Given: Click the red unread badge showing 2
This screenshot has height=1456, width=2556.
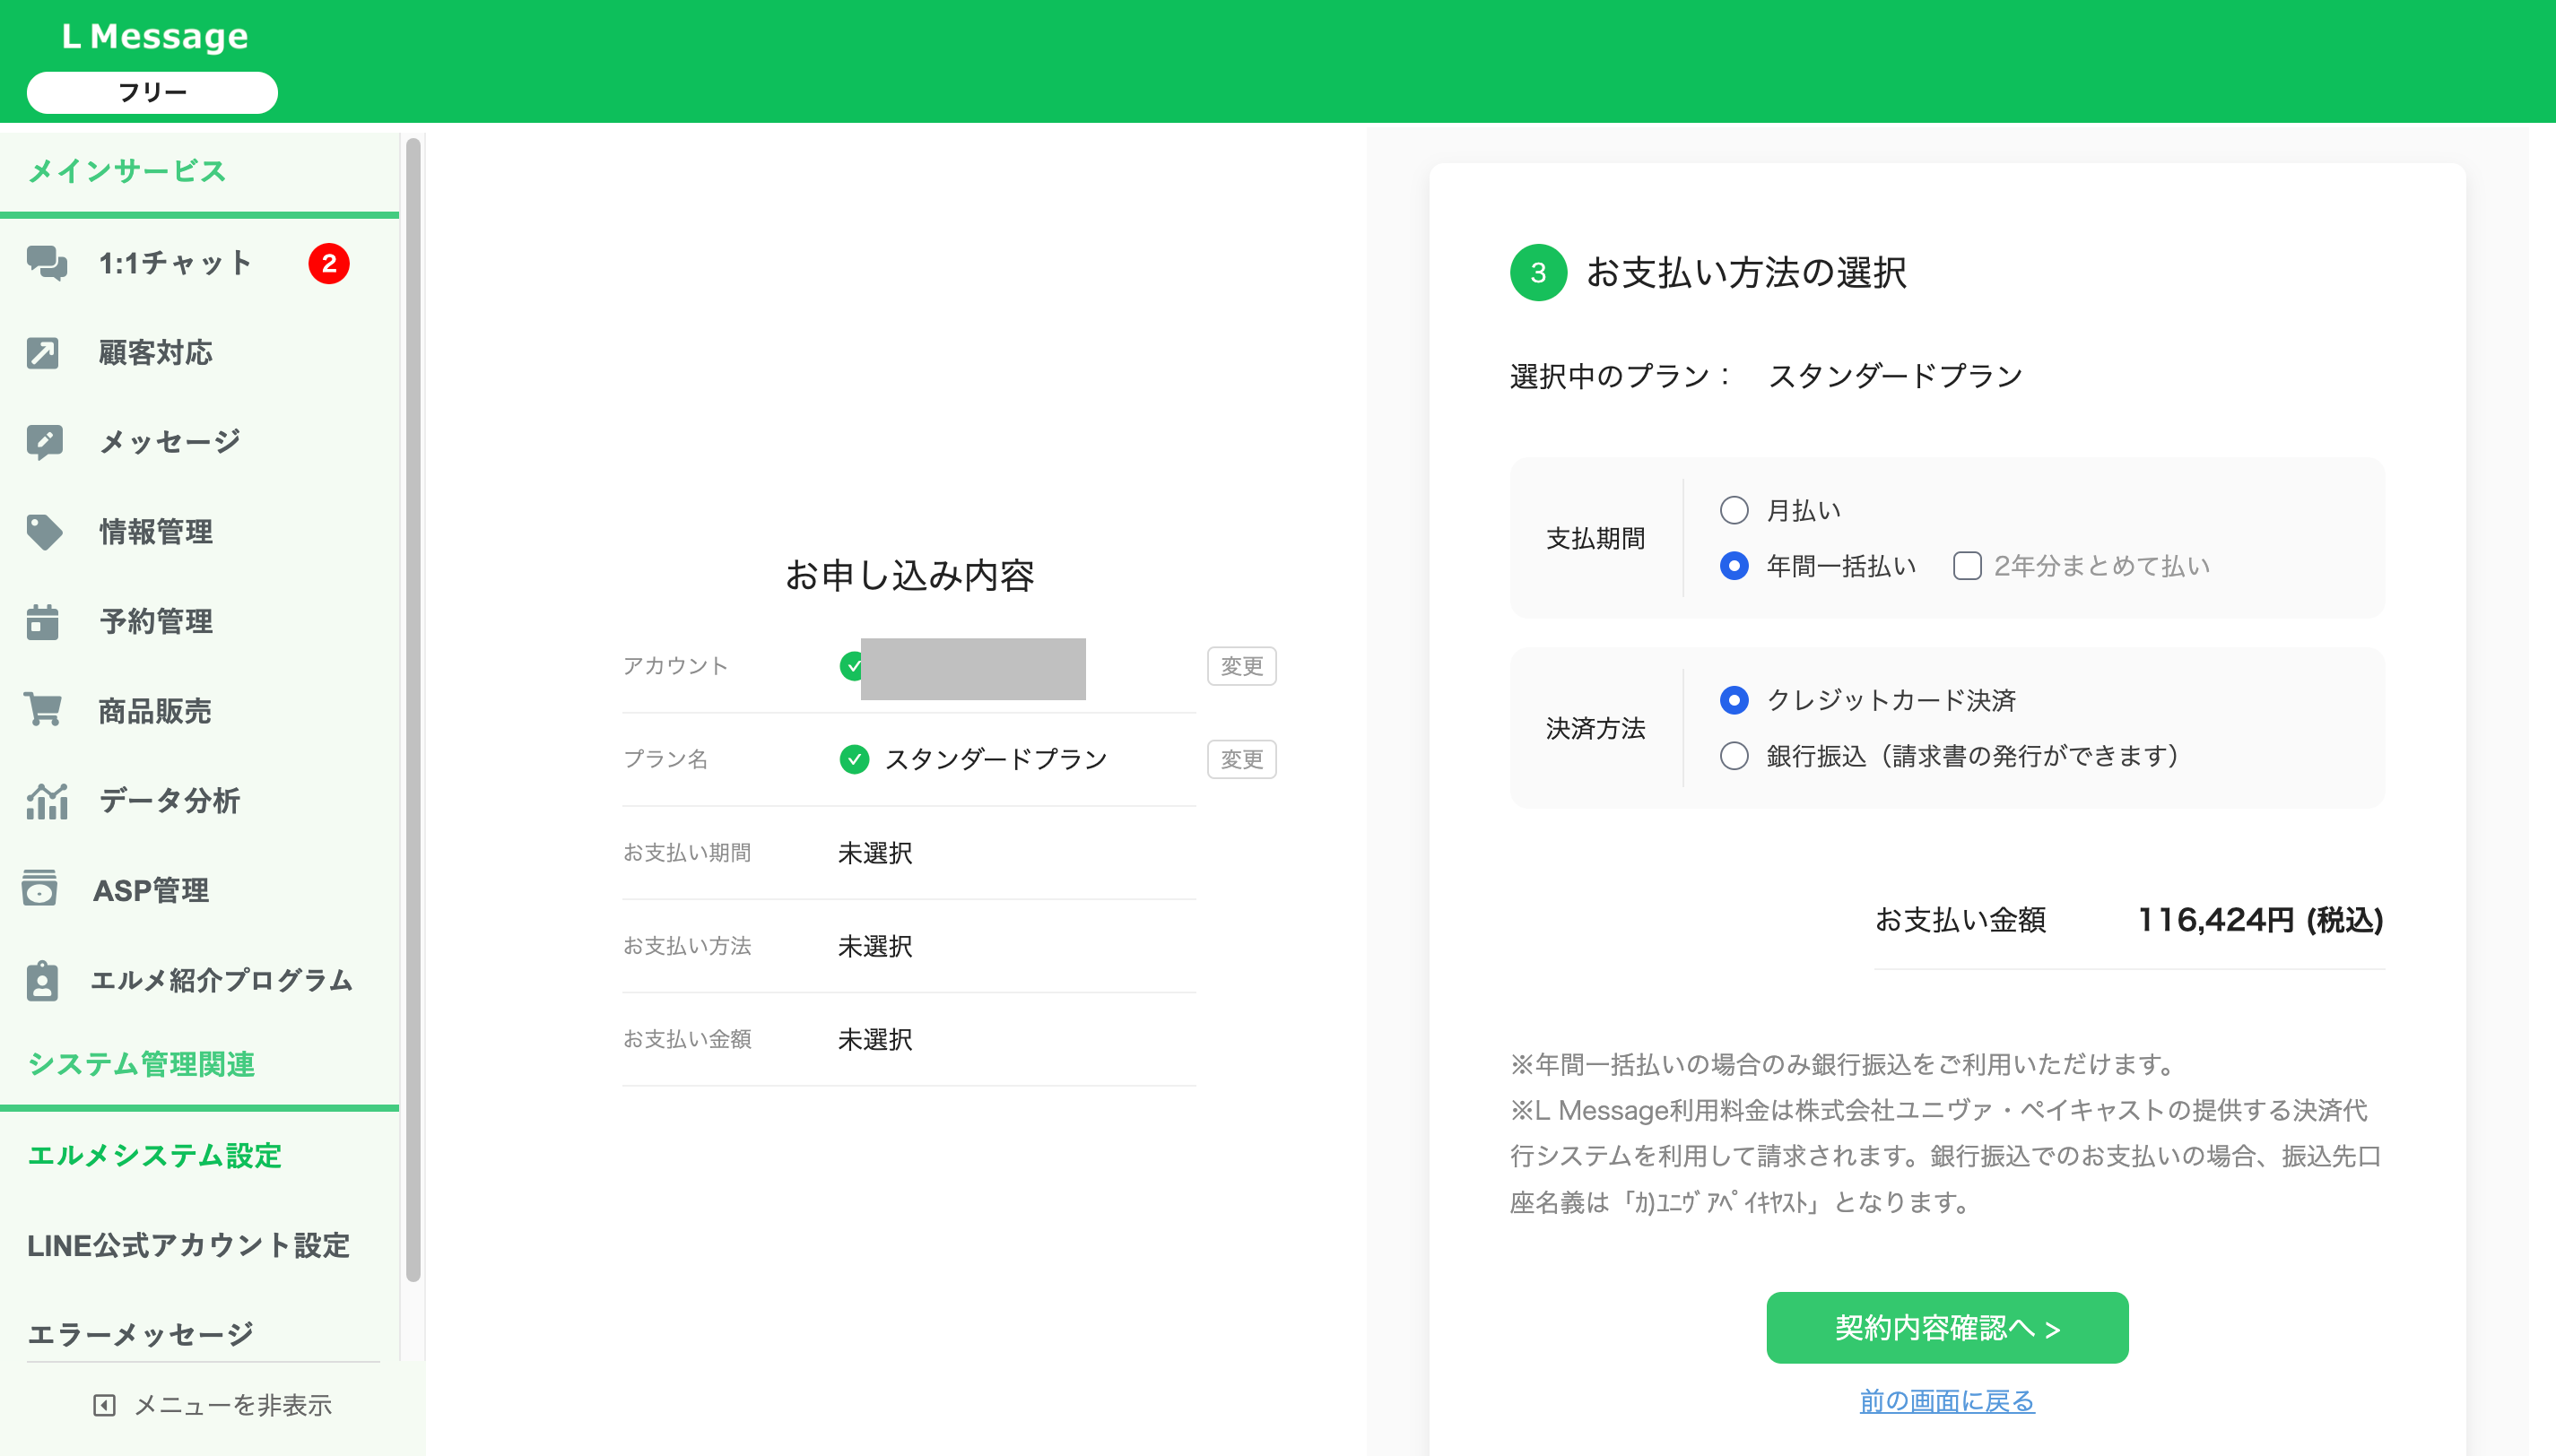Looking at the screenshot, I should (x=329, y=264).
